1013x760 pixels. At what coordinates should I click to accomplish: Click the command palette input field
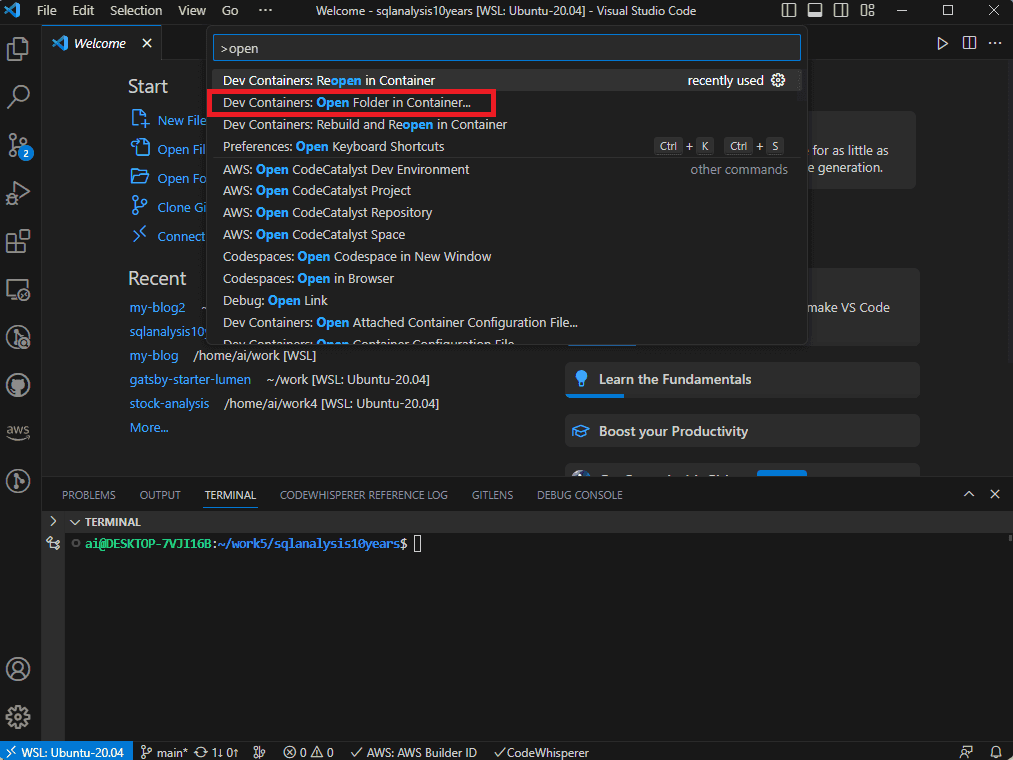point(506,48)
